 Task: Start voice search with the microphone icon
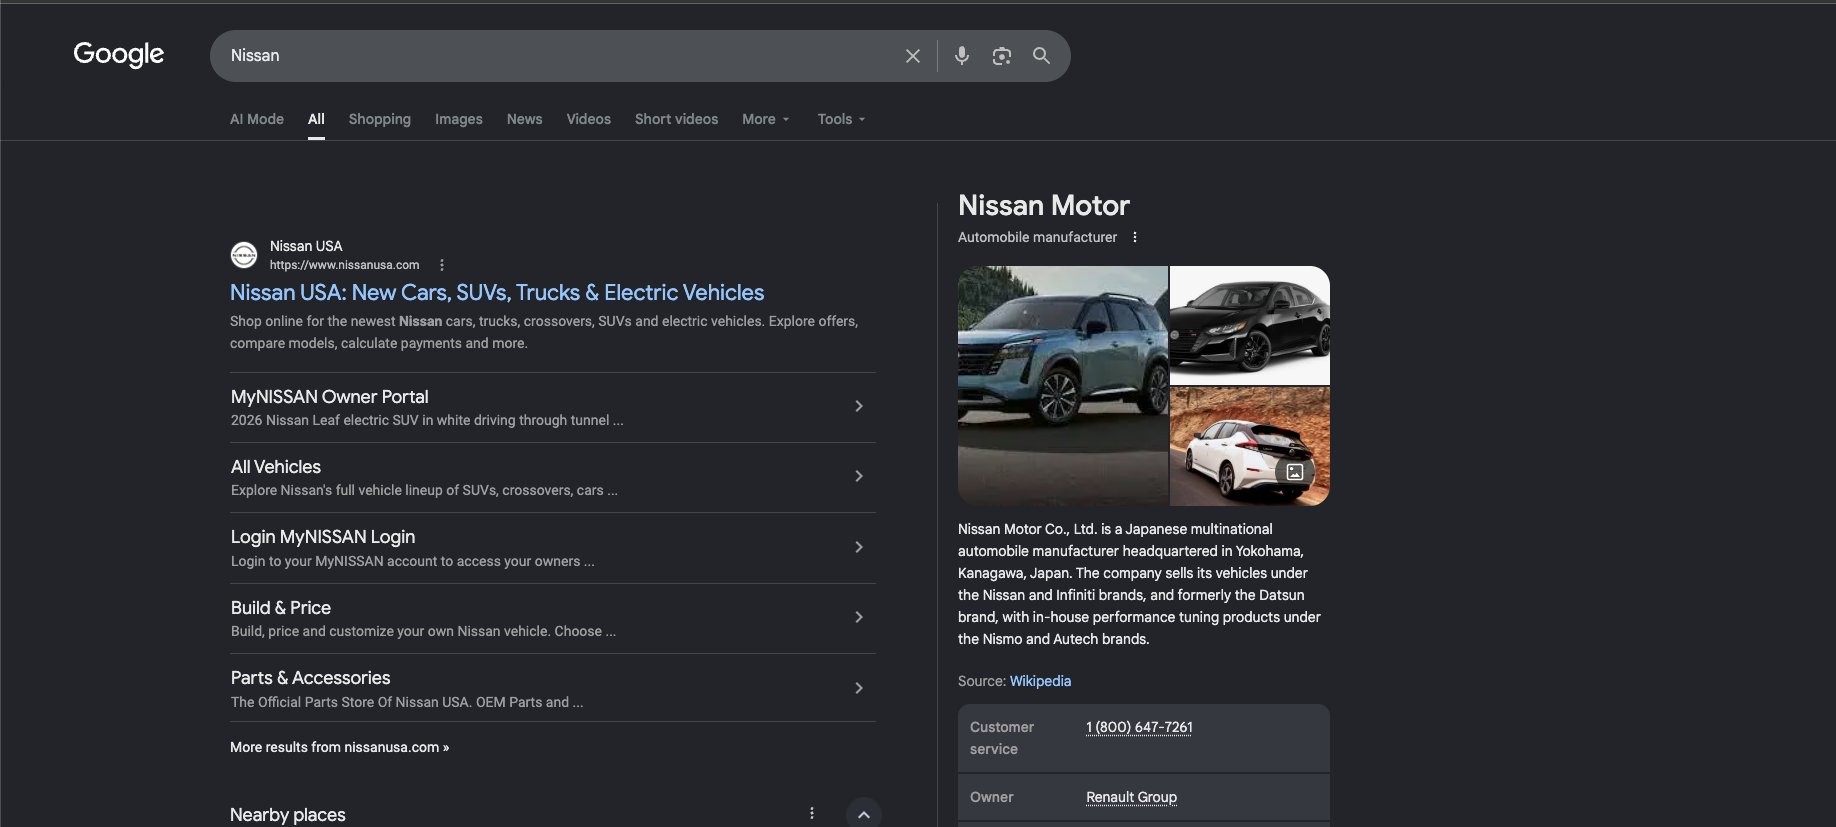point(961,56)
